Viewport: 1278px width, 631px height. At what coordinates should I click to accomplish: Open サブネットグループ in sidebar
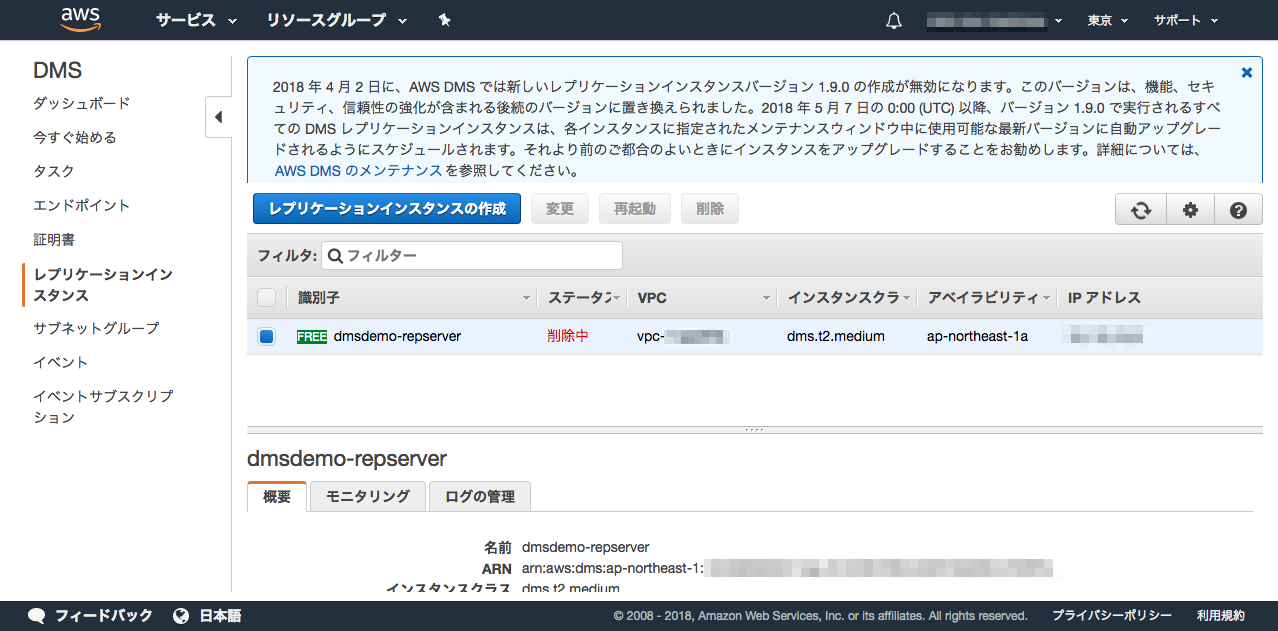point(96,328)
